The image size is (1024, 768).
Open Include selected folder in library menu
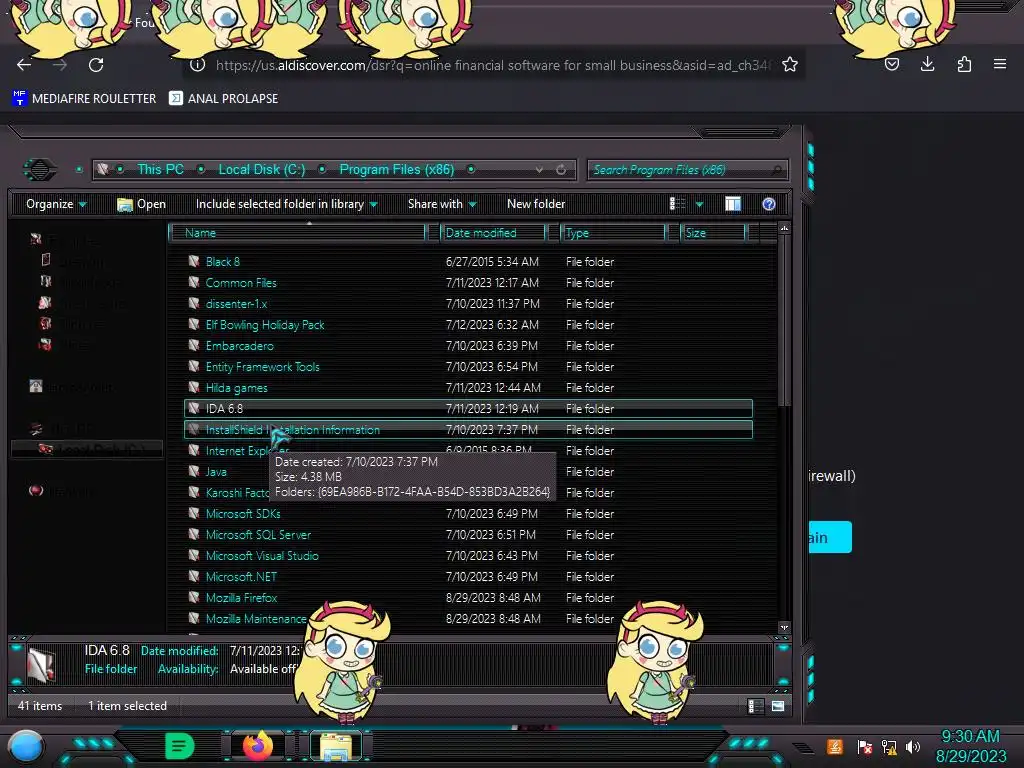(286, 204)
